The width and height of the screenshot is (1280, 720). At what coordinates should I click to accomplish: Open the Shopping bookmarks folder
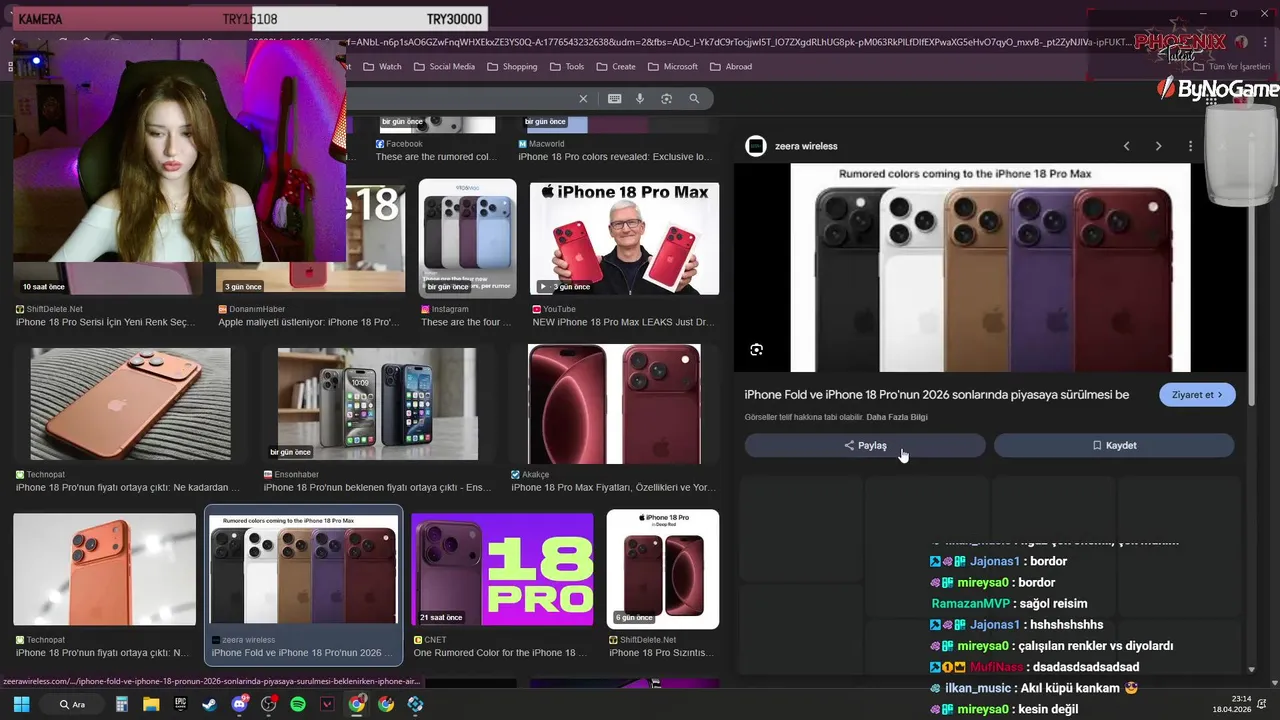tap(512, 67)
